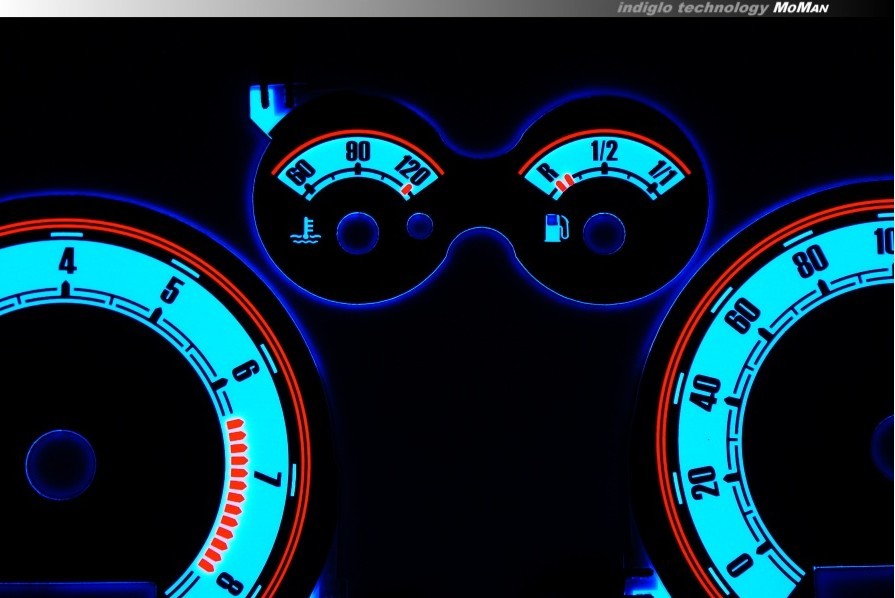Click the 0 mark on the speedometer
The width and height of the screenshot is (895, 598).
740,565
